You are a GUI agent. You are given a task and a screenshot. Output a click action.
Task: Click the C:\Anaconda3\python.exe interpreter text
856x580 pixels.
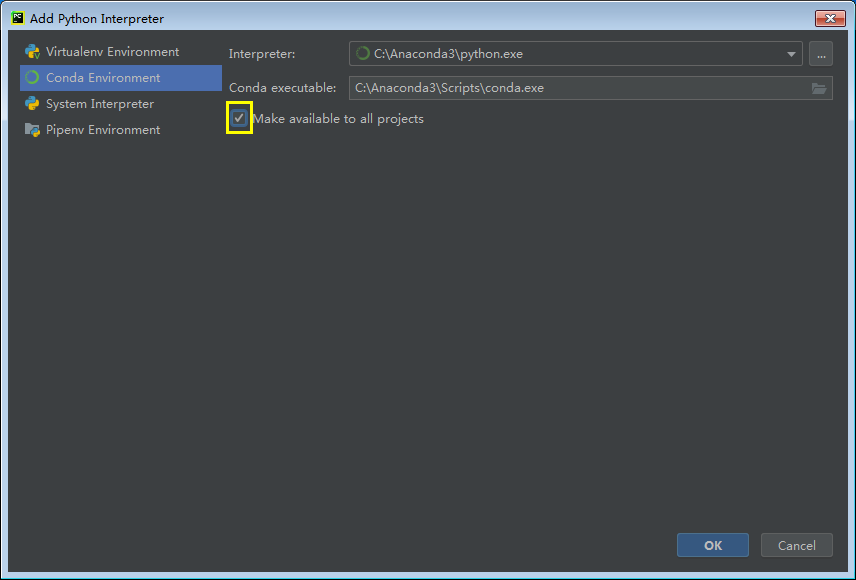[448, 54]
